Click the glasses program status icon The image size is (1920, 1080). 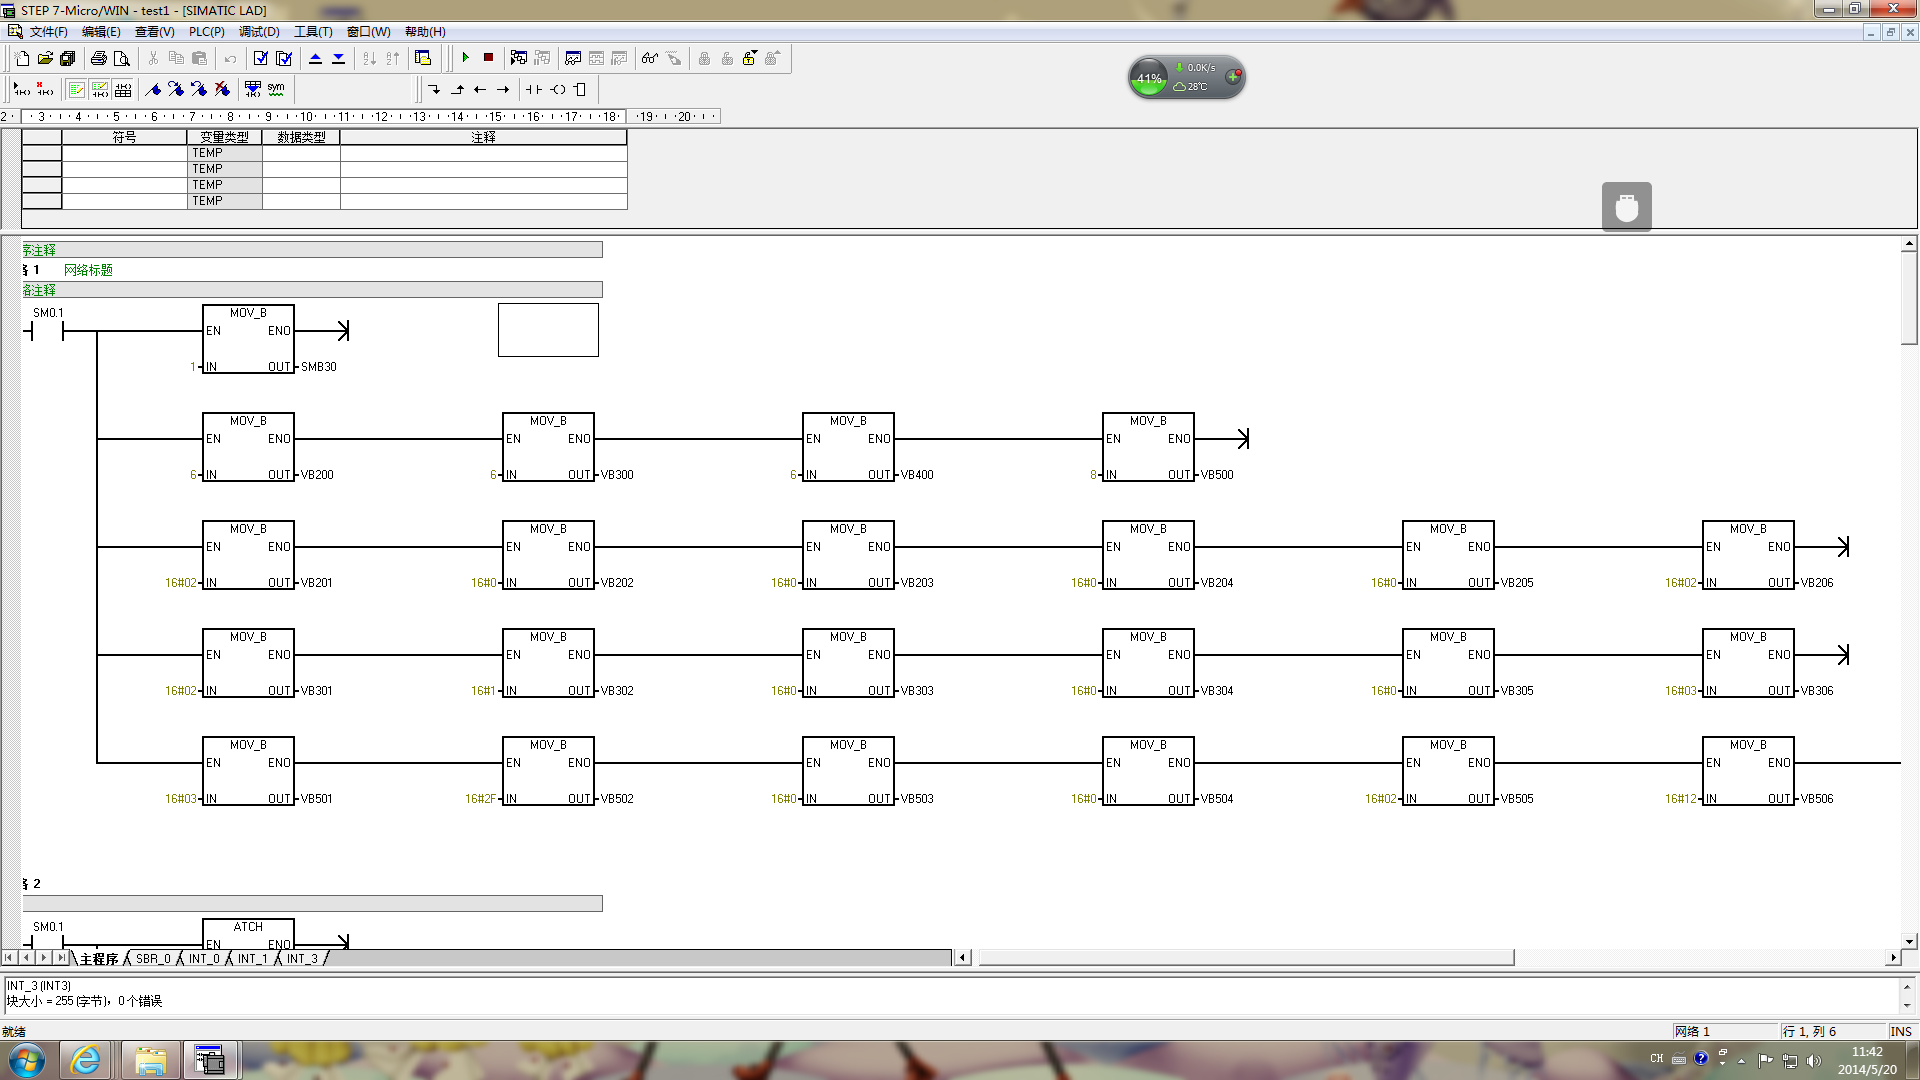click(x=650, y=58)
